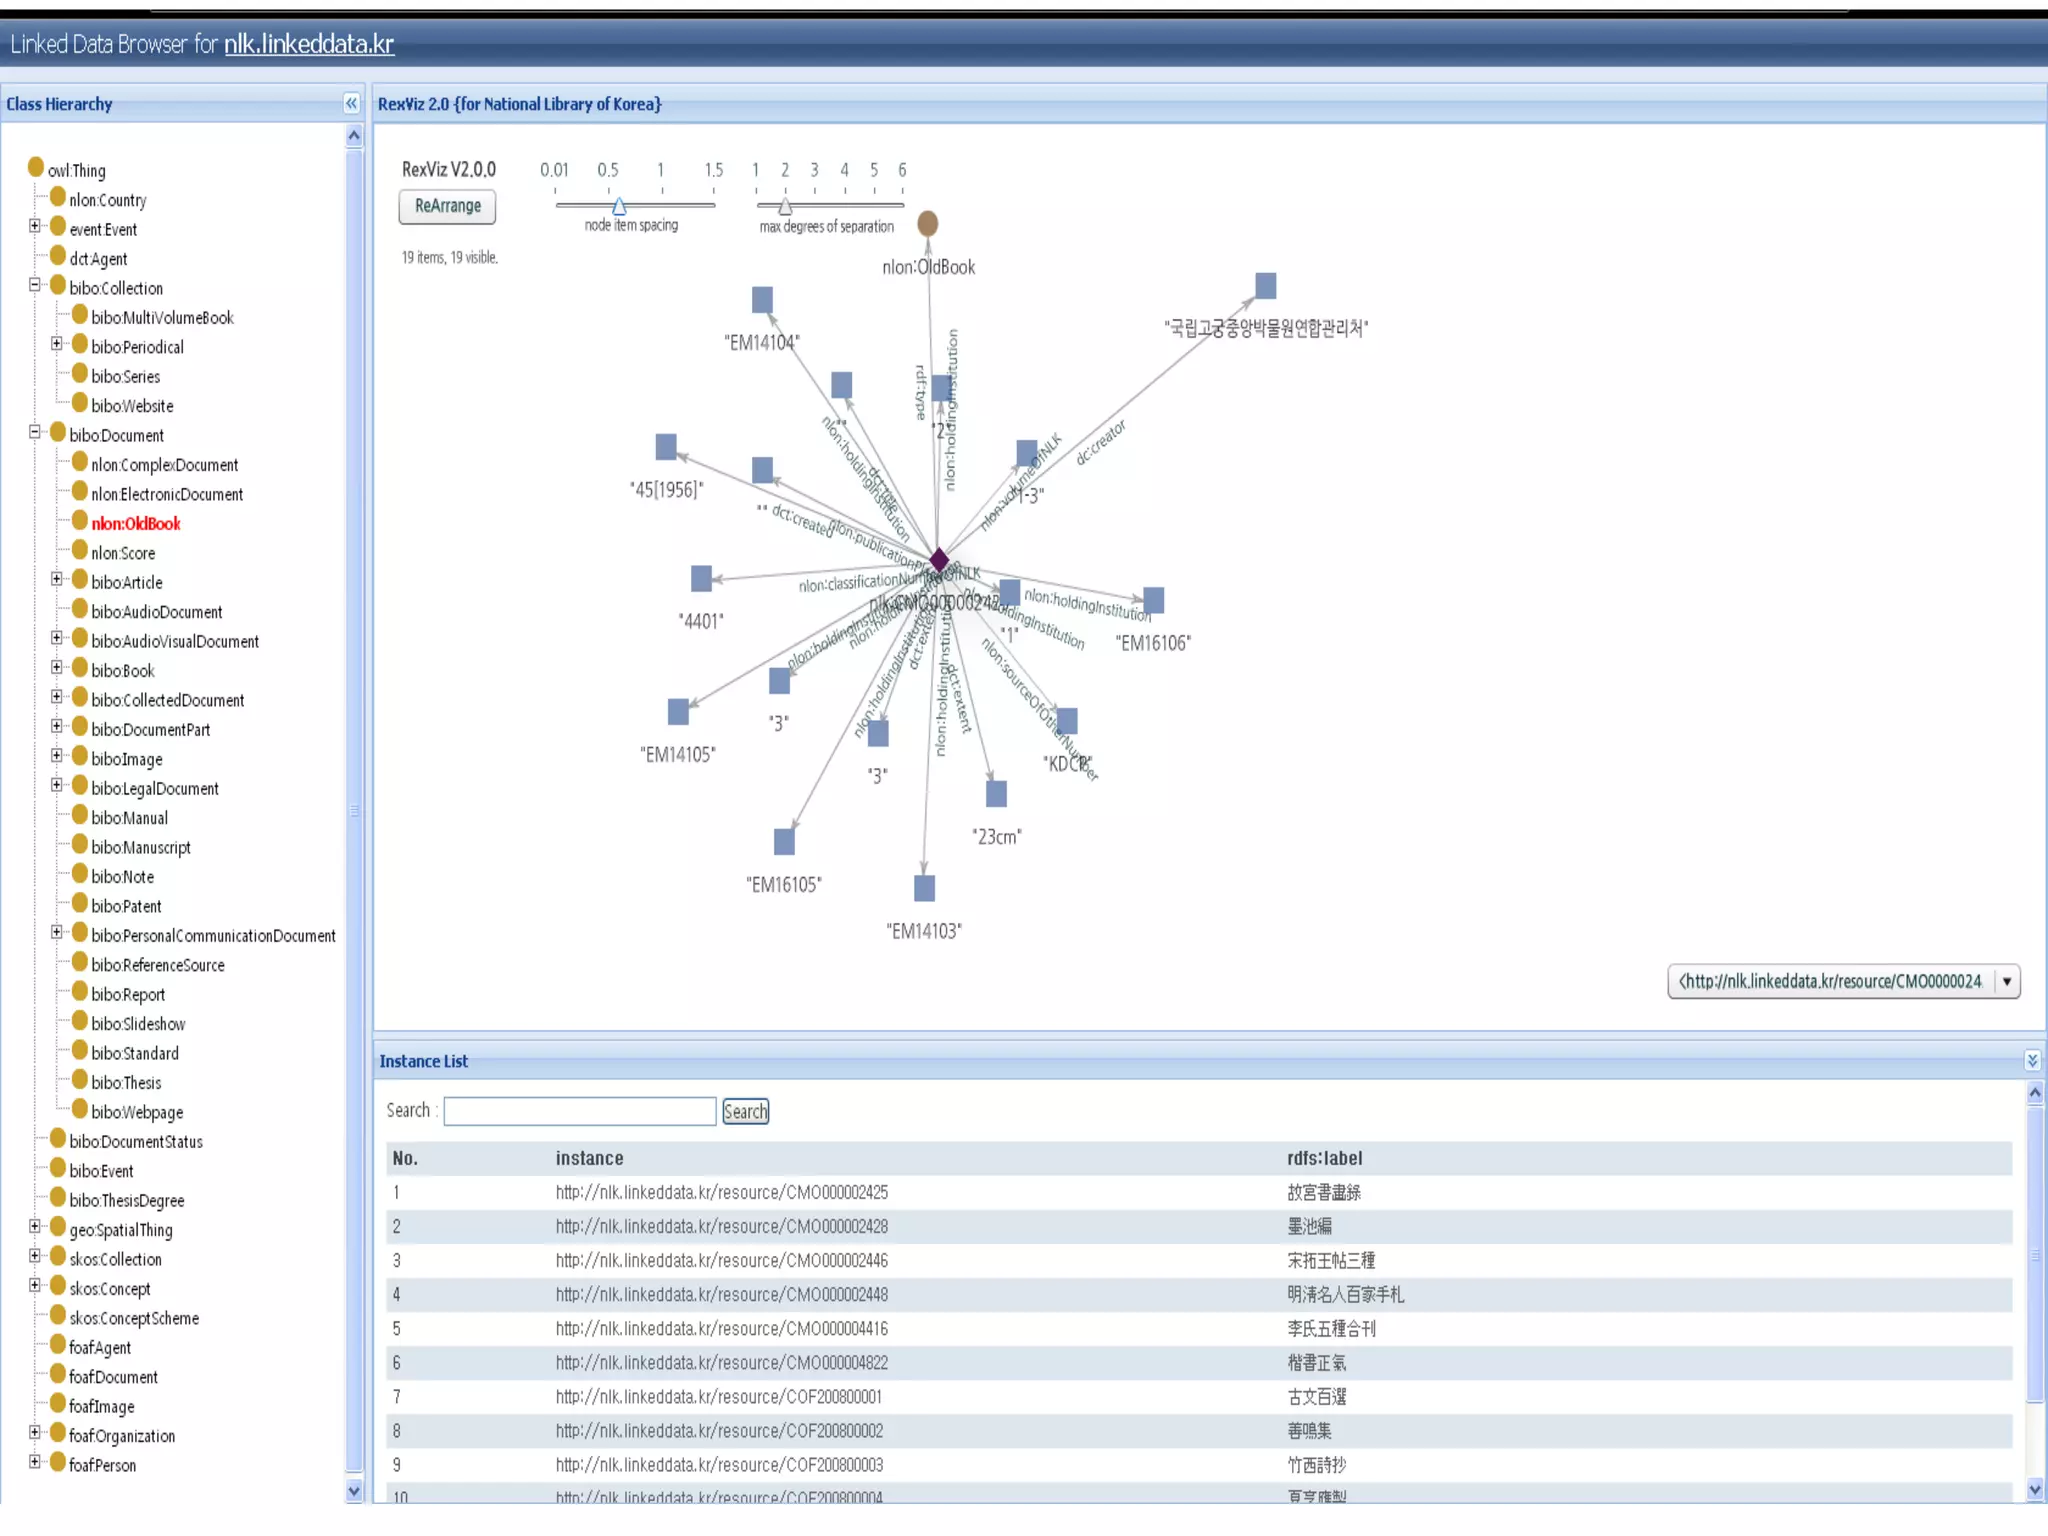2048x1536 pixels.
Task: Select the "23cm" graph node
Action: 996,794
